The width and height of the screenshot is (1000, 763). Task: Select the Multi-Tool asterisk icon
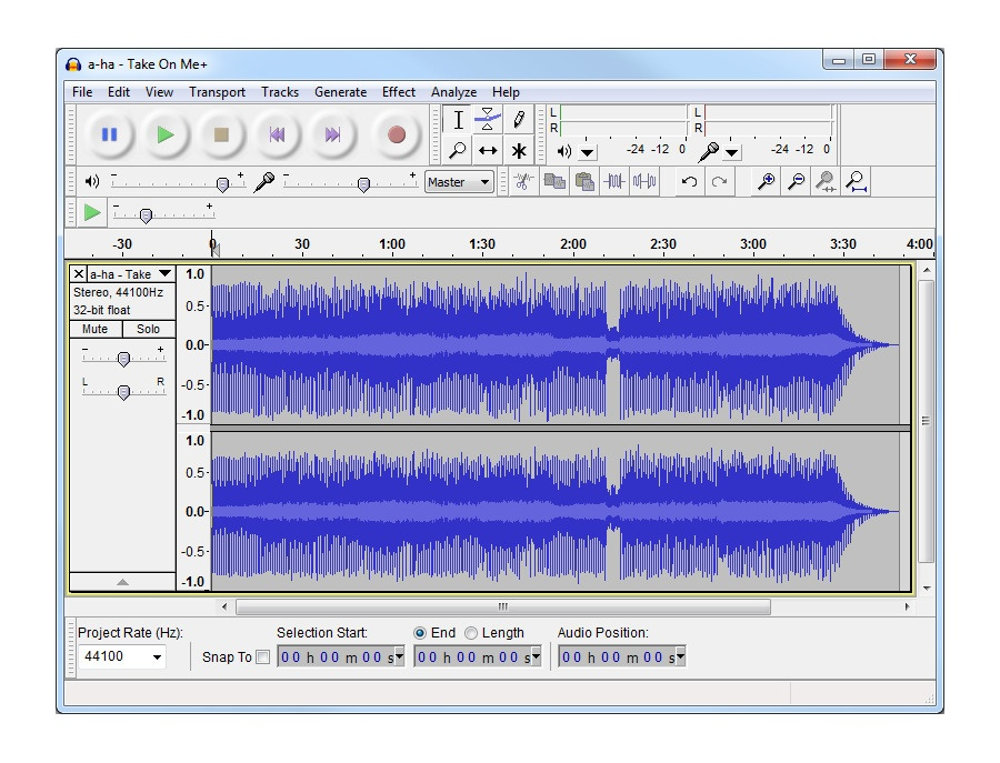[518, 151]
